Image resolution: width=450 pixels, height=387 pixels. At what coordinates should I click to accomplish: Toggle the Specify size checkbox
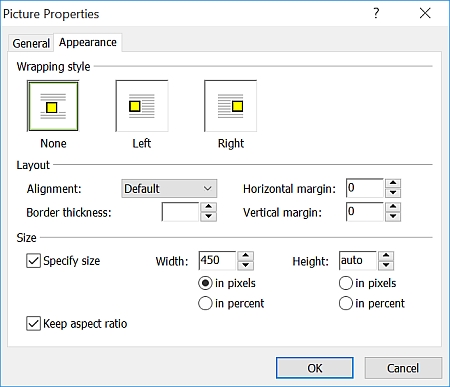33,261
